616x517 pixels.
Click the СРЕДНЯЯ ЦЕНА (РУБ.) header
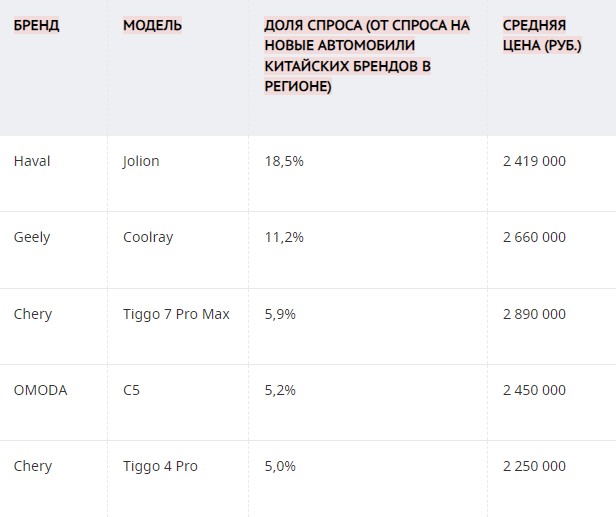click(542, 35)
